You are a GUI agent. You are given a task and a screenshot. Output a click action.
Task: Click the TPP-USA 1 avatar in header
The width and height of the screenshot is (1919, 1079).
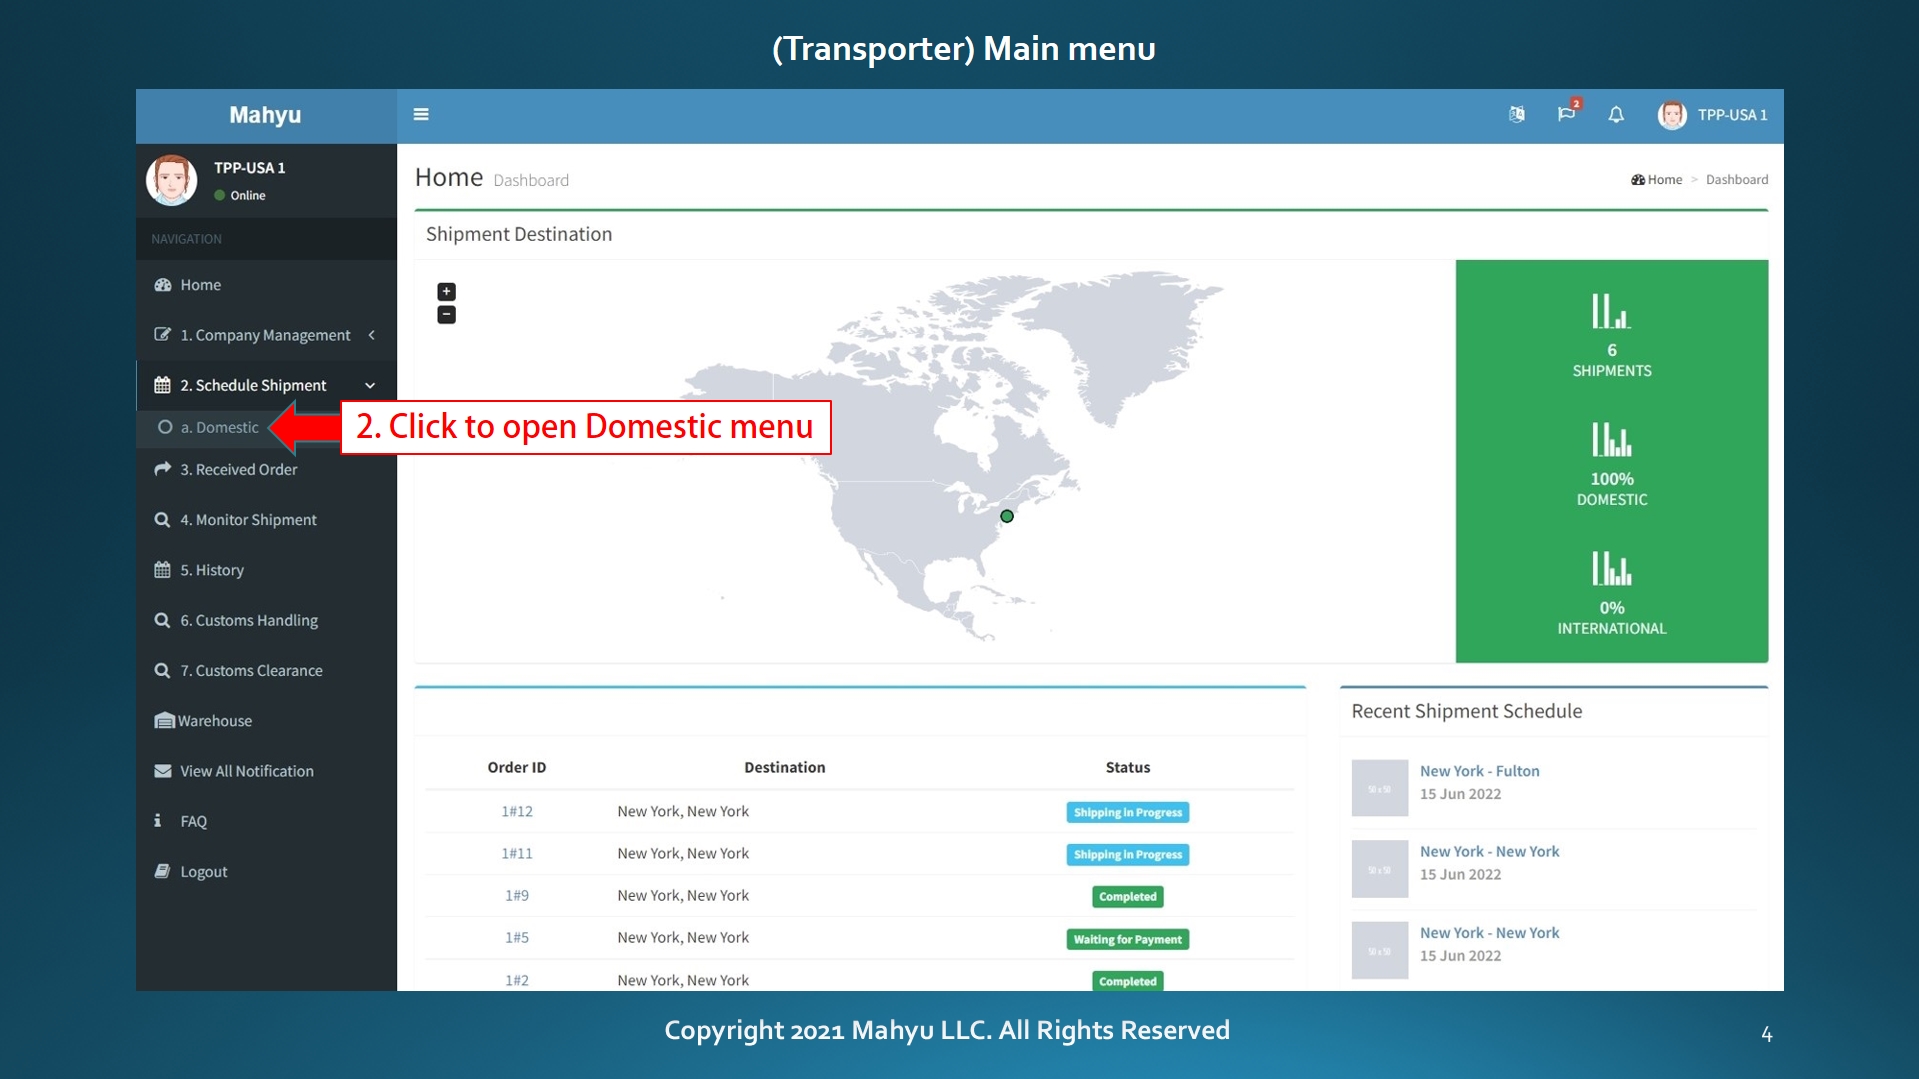click(x=1671, y=115)
